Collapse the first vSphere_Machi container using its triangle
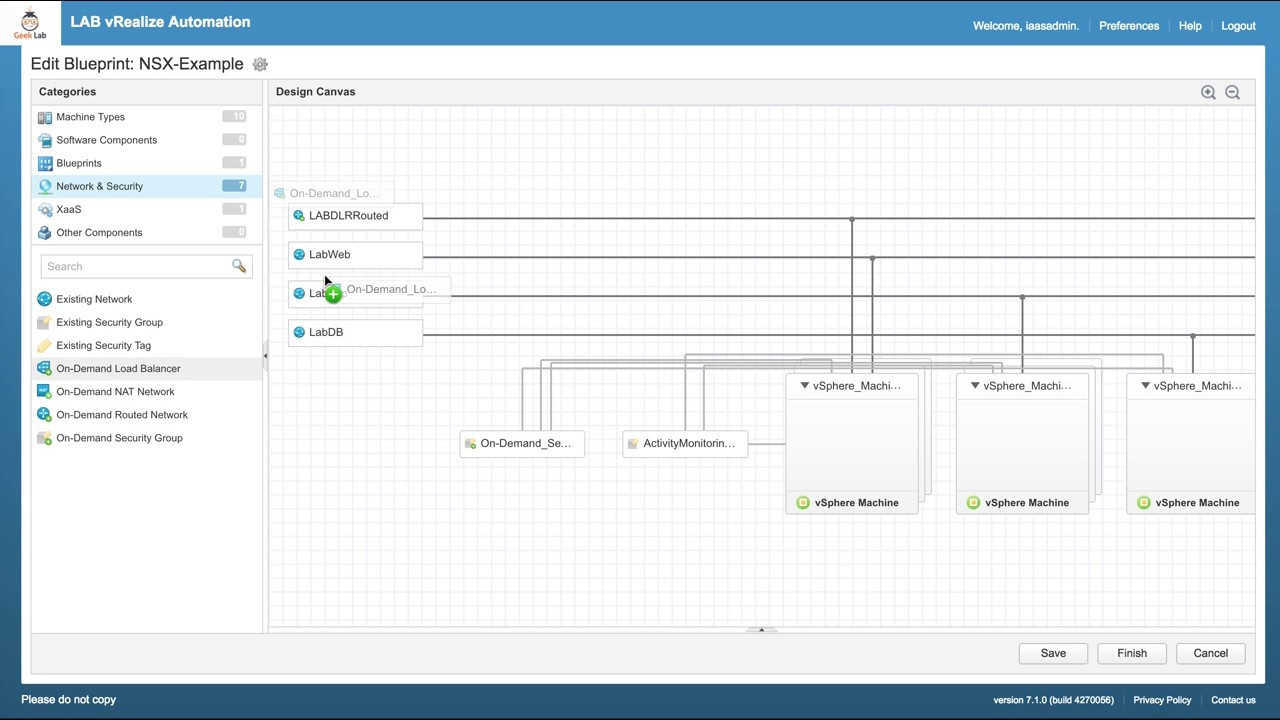 click(x=805, y=385)
